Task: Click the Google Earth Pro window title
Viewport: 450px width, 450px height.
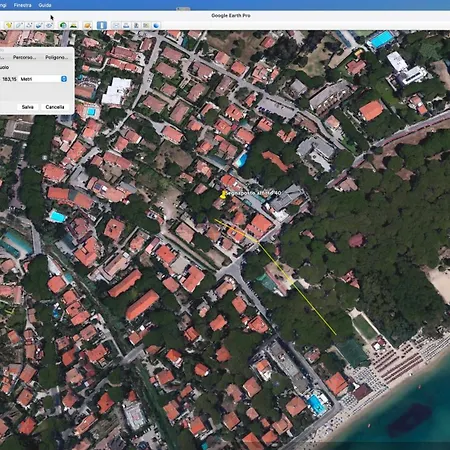Action: click(x=231, y=15)
